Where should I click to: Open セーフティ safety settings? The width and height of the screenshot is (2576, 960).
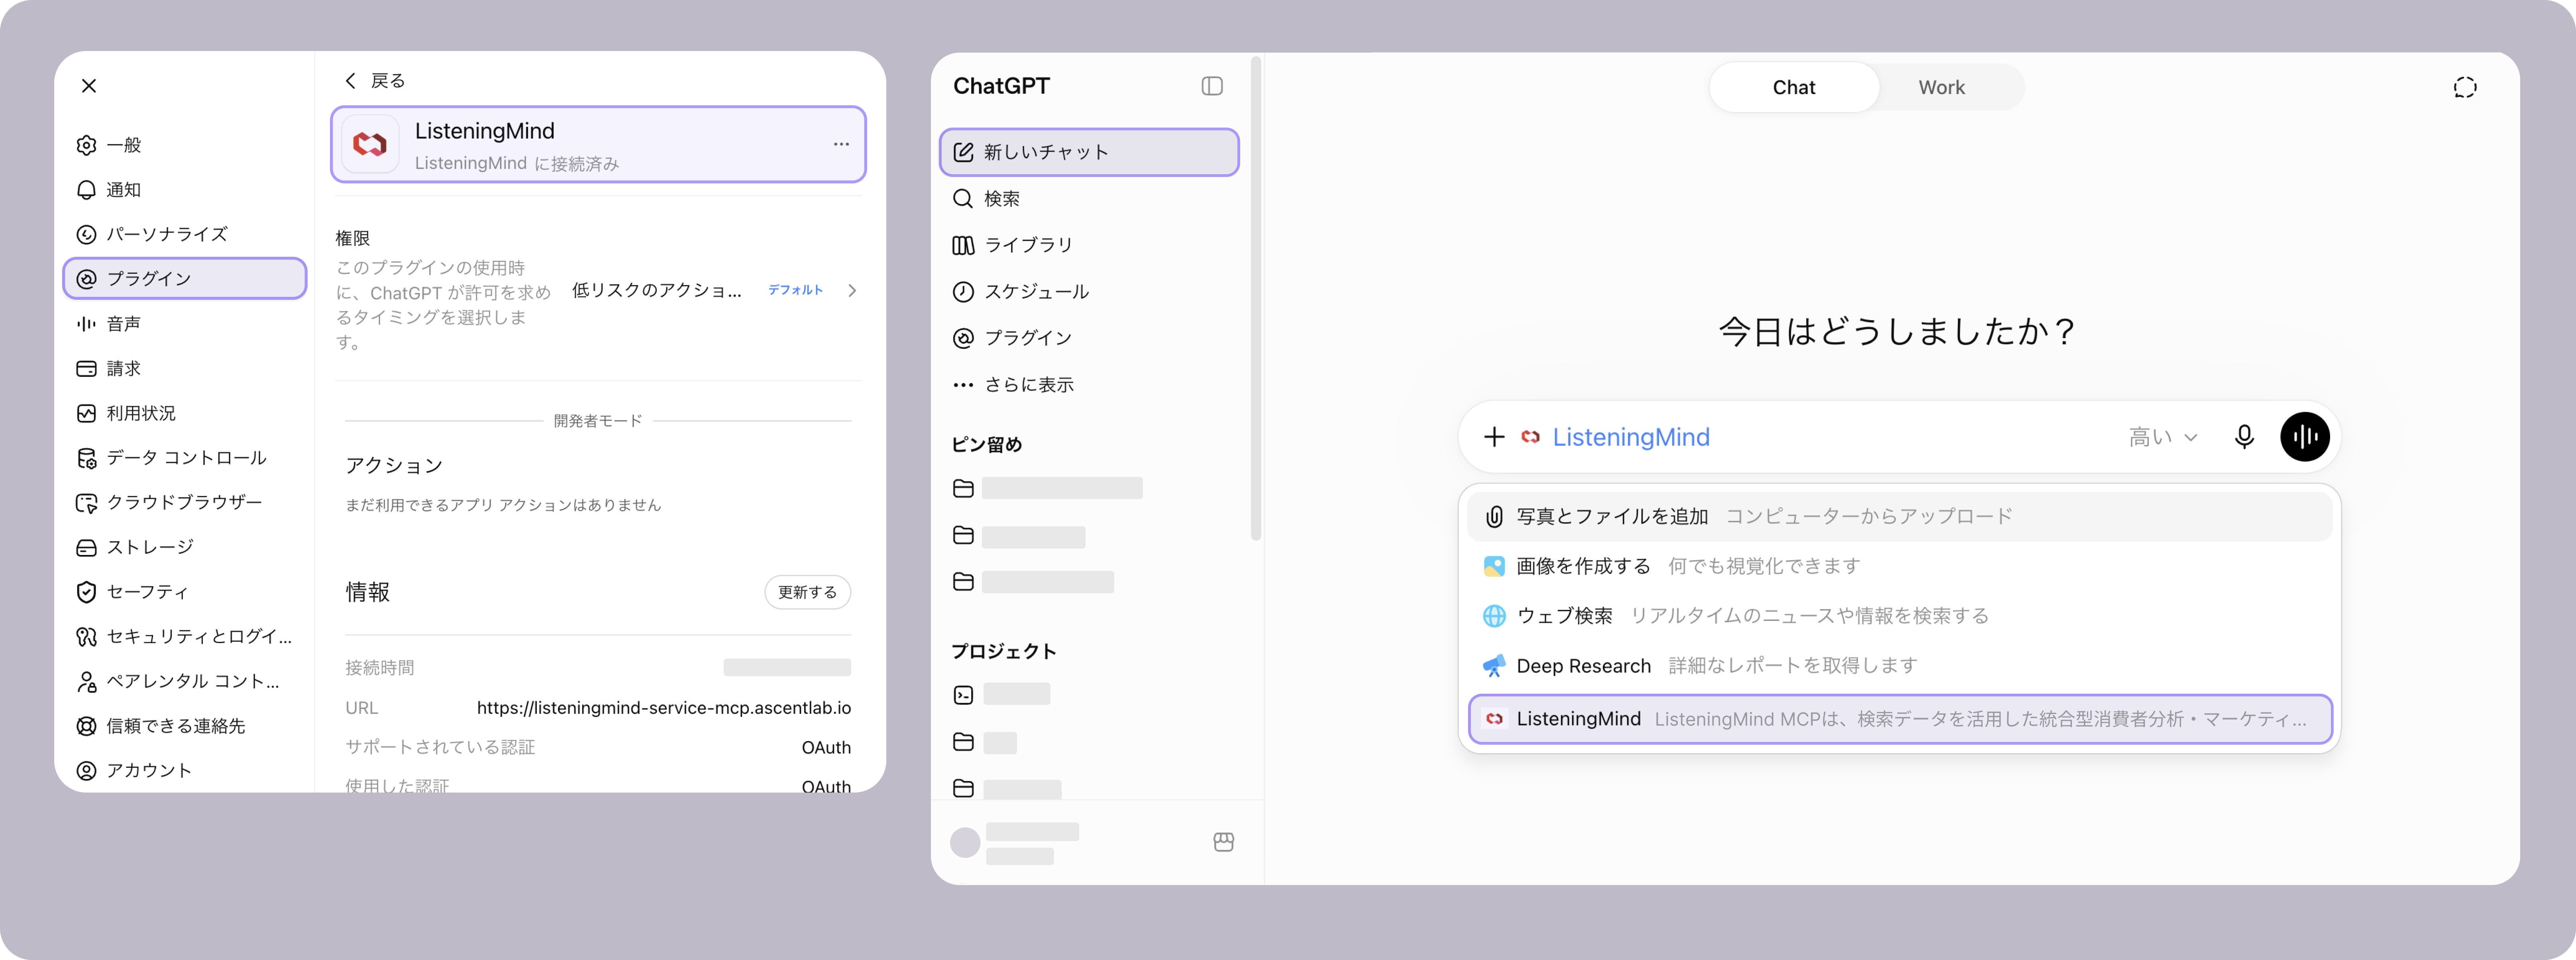185,592
